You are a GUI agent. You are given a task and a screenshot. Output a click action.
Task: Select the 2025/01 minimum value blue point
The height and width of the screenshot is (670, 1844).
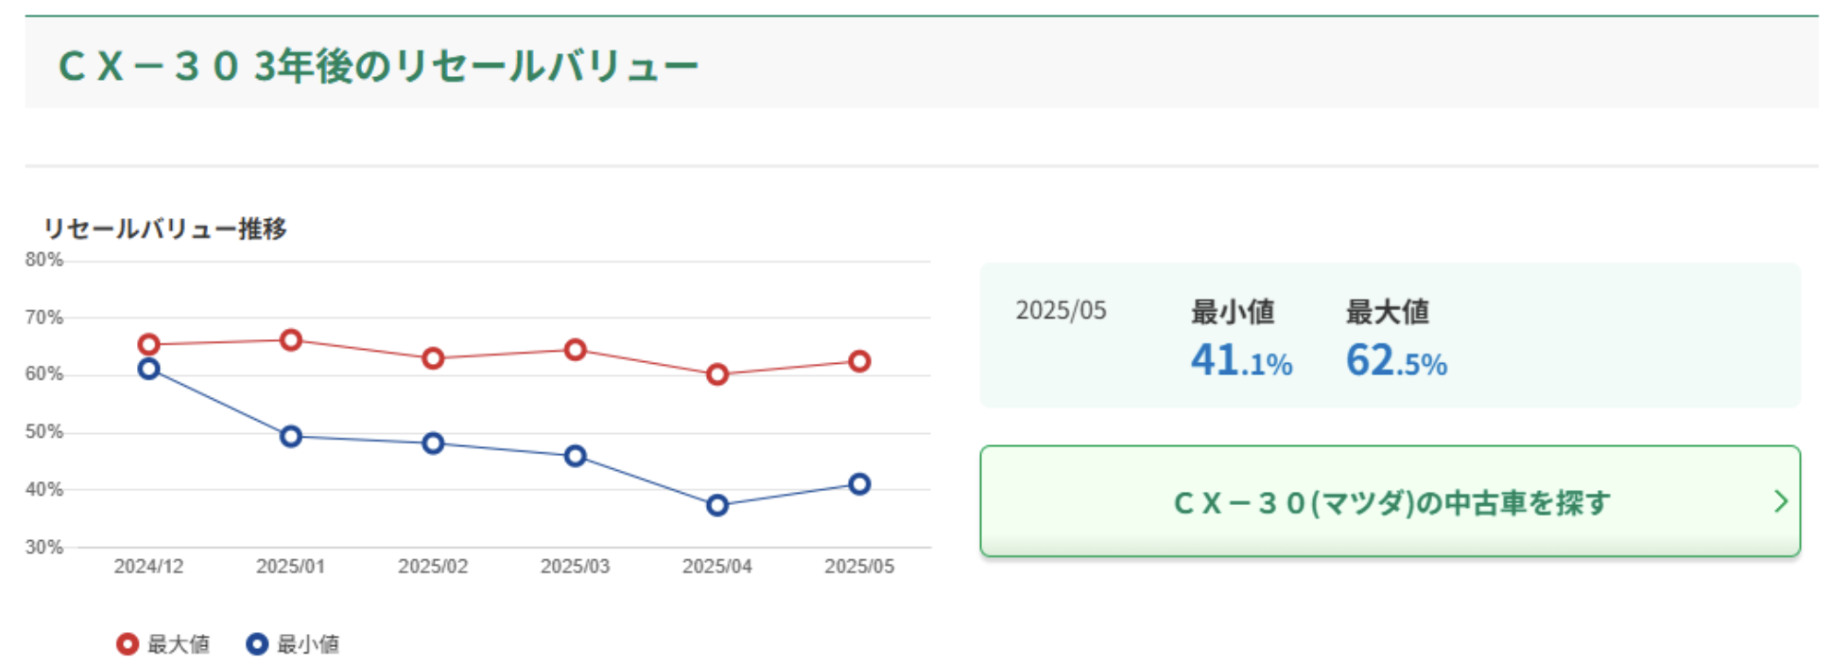pos(291,436)
